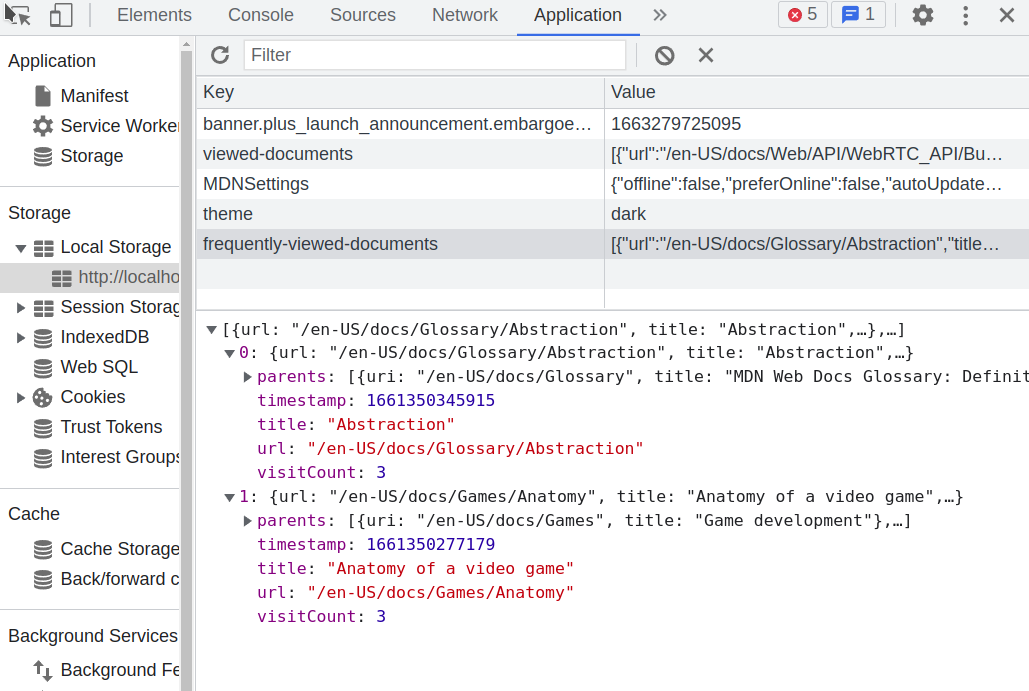The width and height of the screenshot is (1029, 691).
Task: Open the Elements tab
Action: tap(154, 14)
